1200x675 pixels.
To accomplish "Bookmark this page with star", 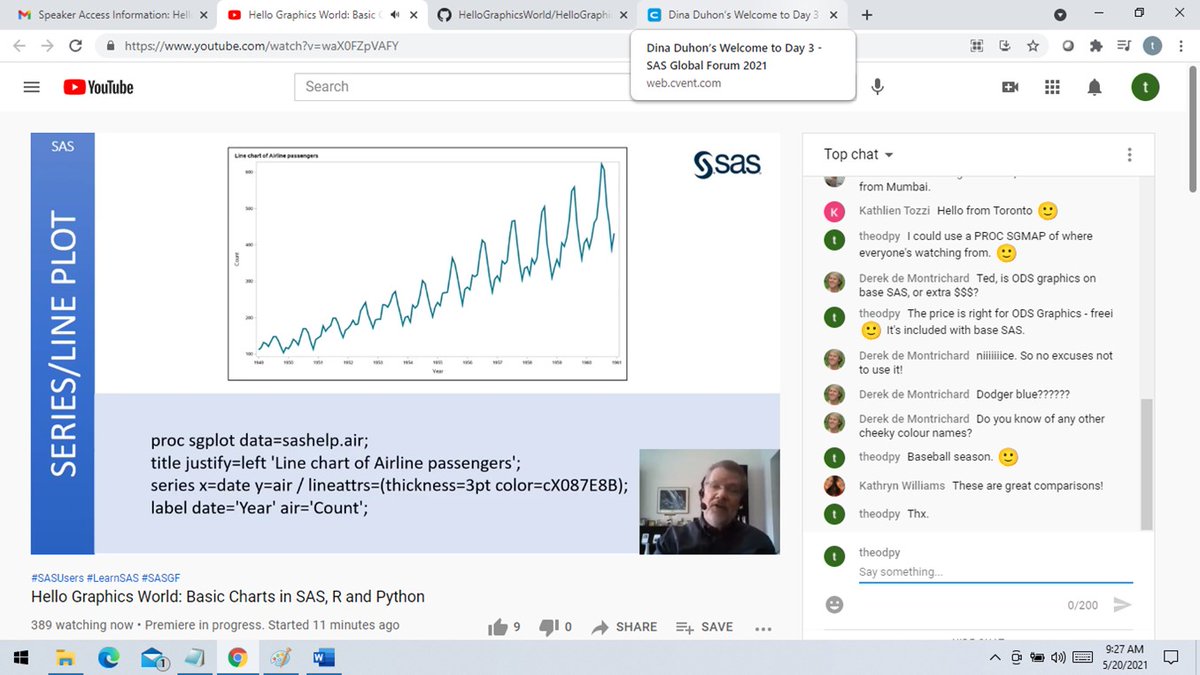I will 1032,46.
